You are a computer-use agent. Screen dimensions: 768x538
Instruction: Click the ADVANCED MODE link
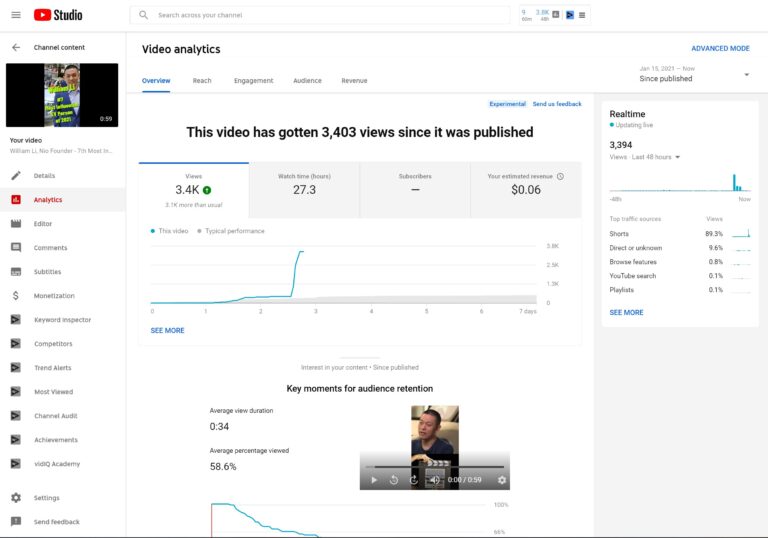[720, 48]
